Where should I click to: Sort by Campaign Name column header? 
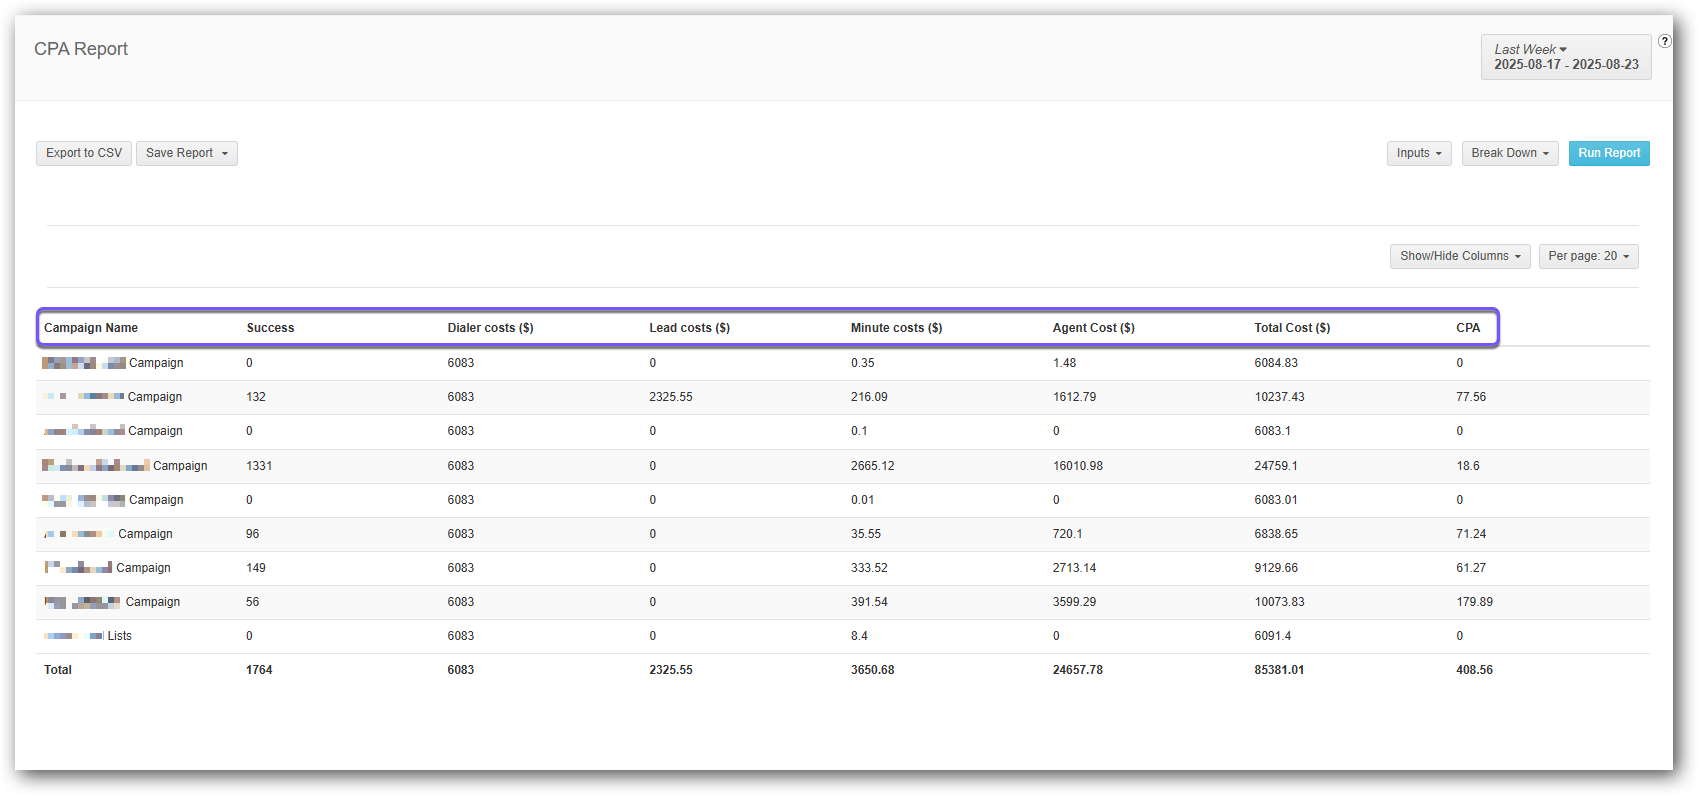point(91,328)
